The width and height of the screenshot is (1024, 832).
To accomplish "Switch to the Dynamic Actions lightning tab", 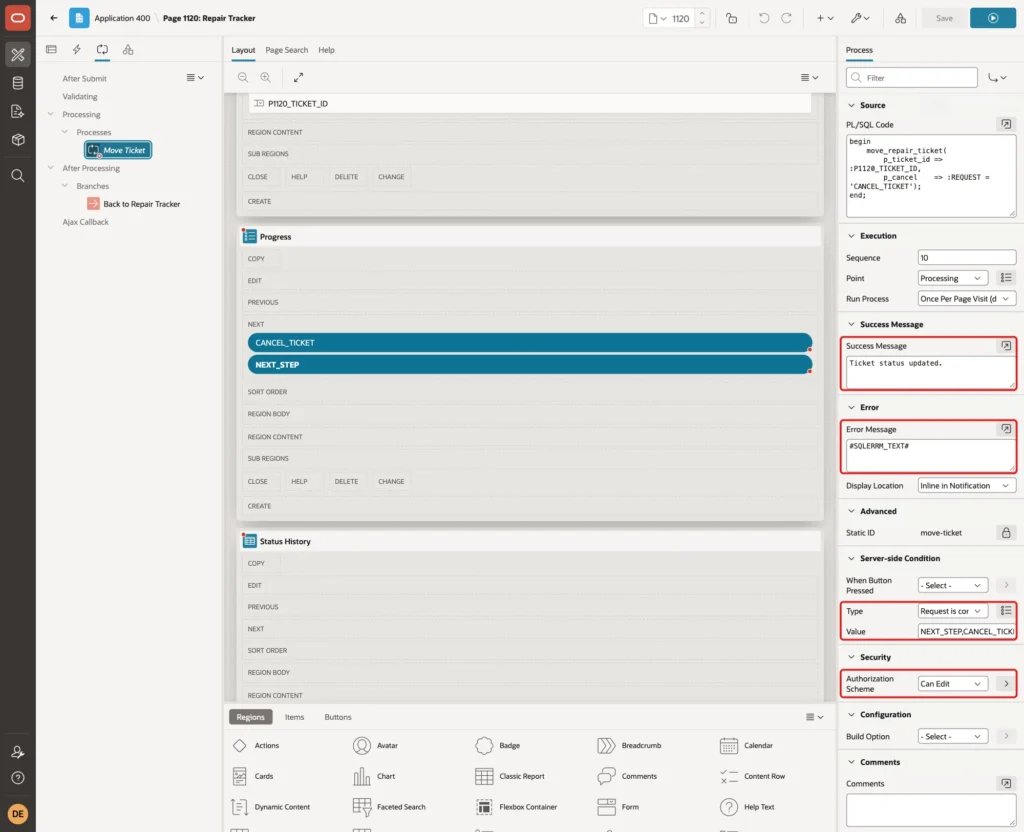I will click(x=76, y=50).
